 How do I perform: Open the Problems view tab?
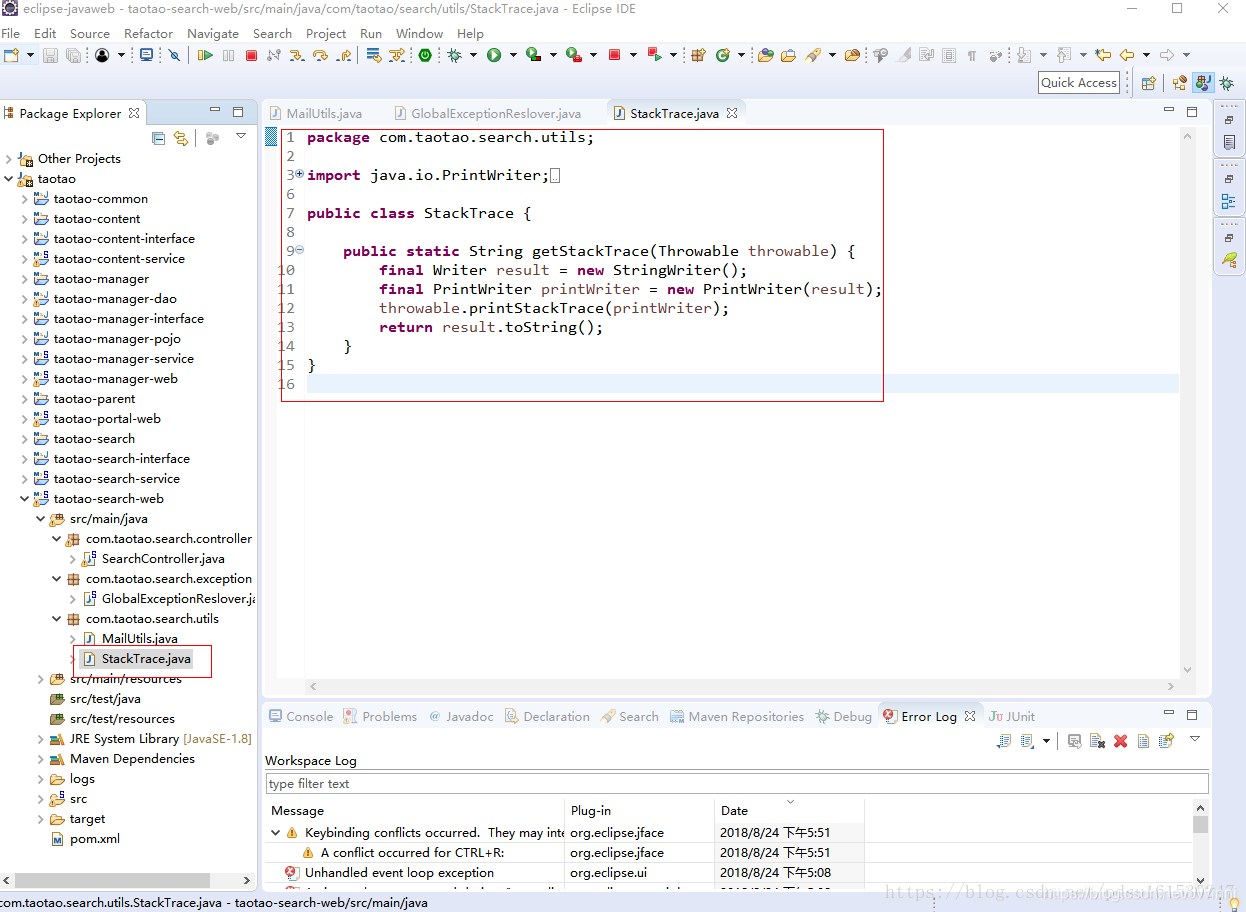coord(380,716)
